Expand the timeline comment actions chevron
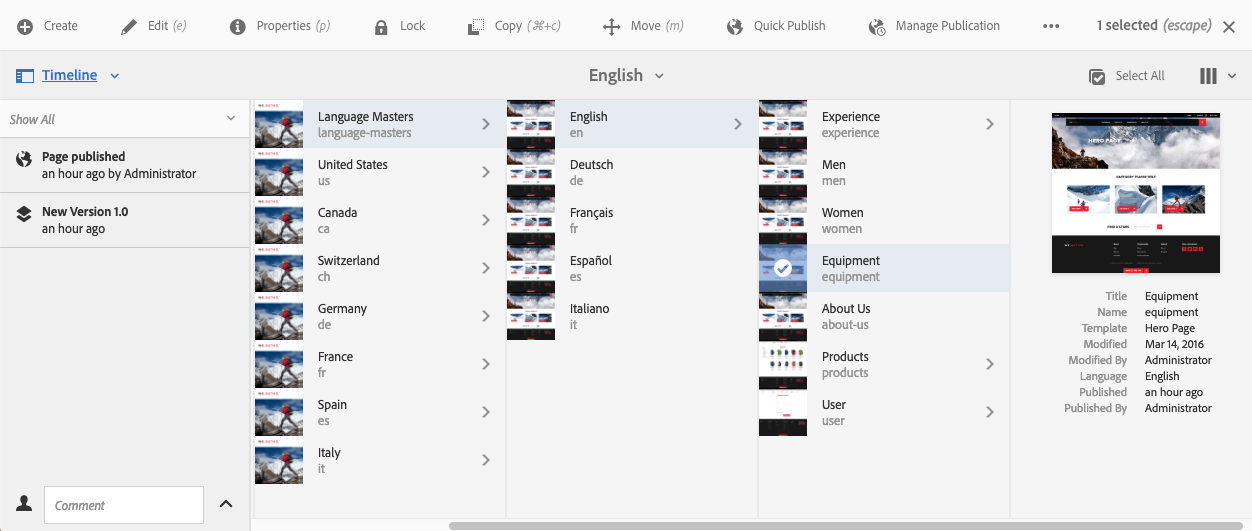 226,504
